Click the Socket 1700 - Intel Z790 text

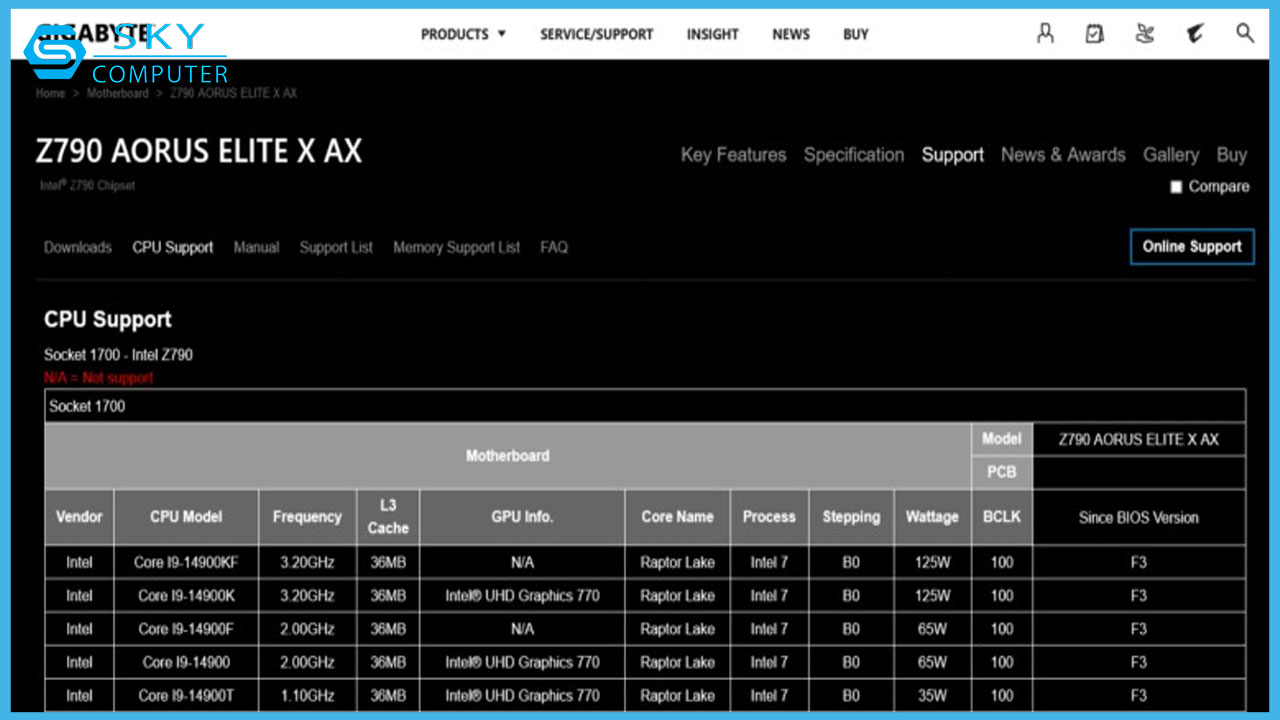tap(118, 355)
